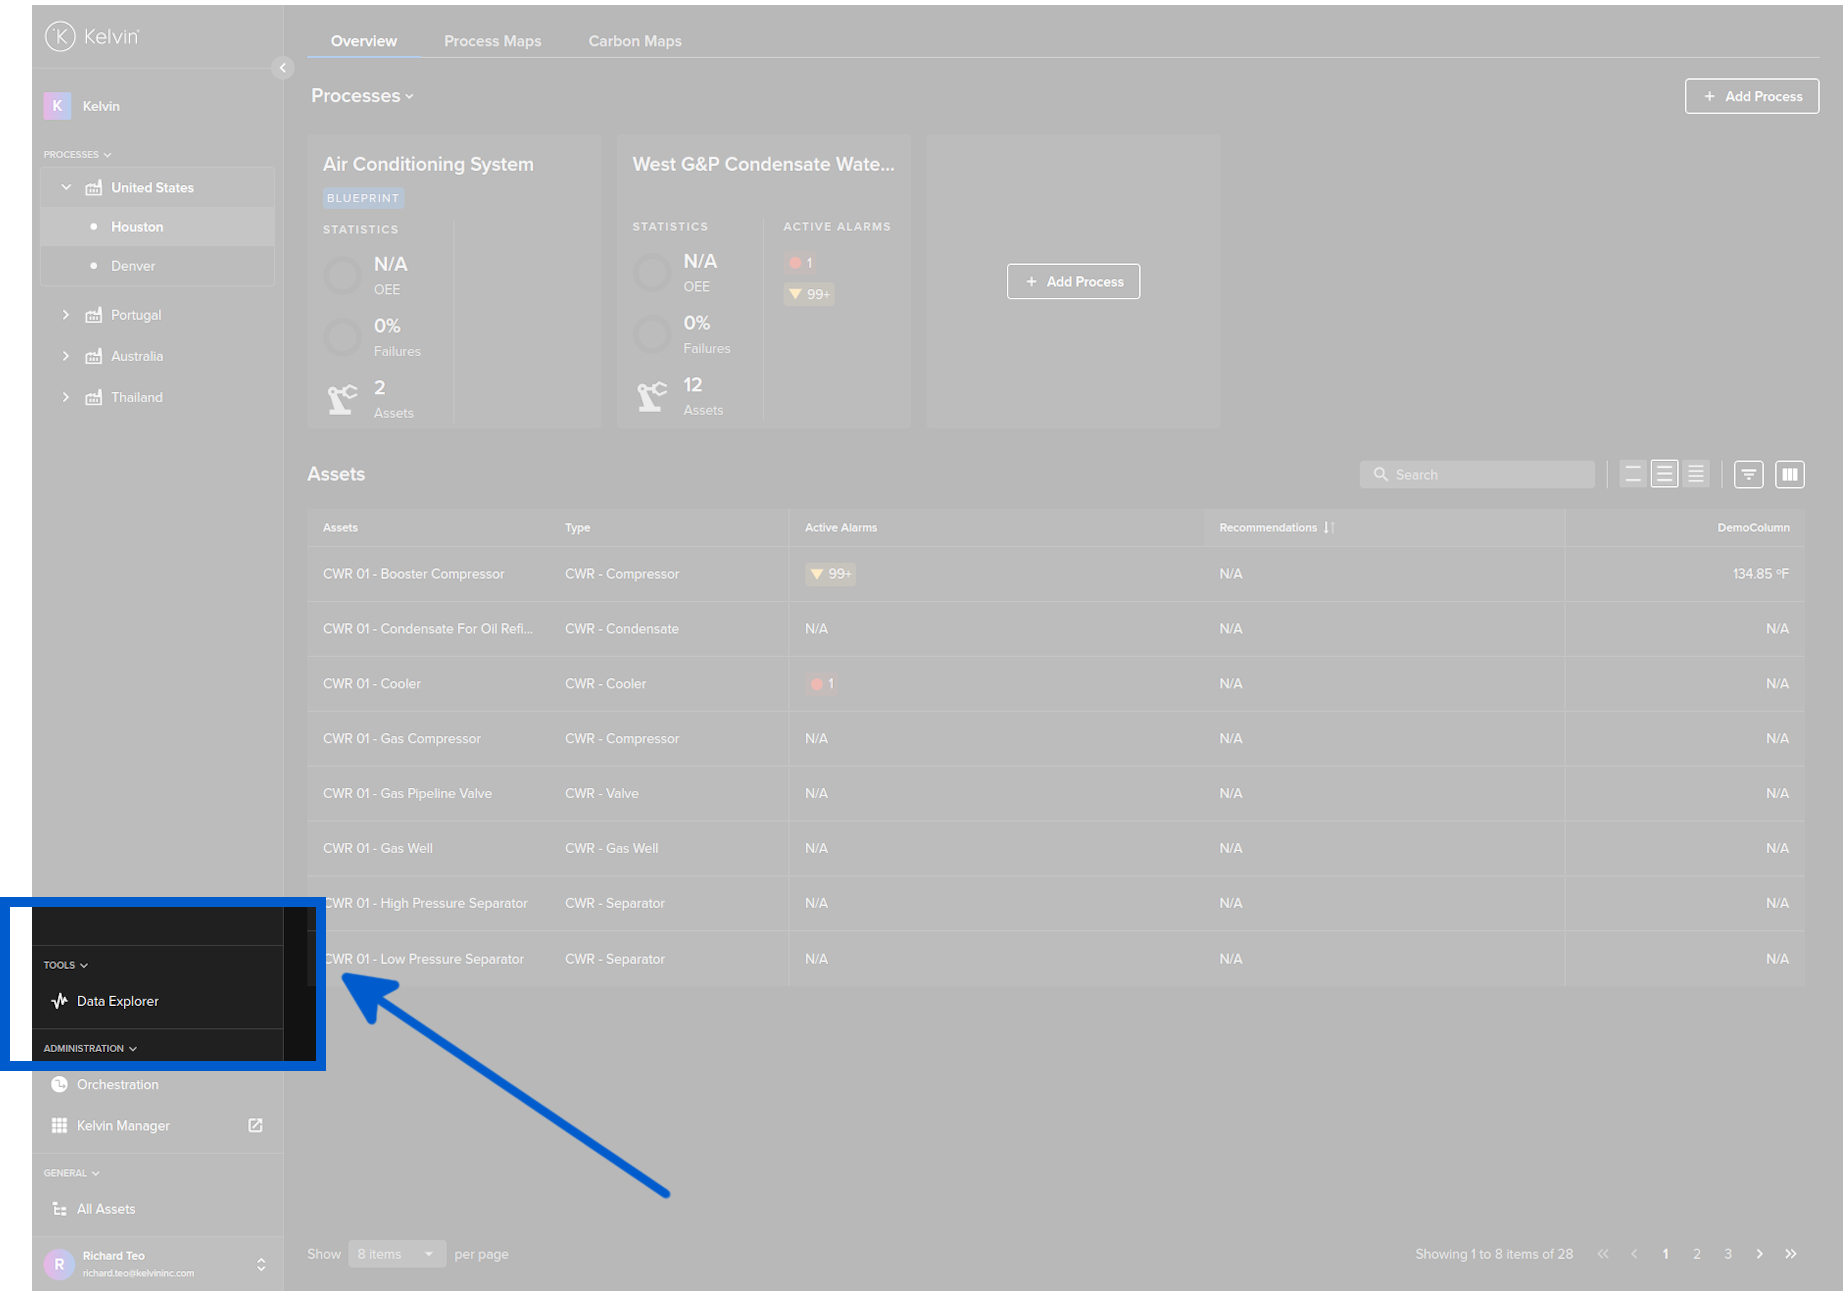Viewport: 1848px width, 1312px height.
Task: Click the Add Process button at top right
Action: point(1751,97)
